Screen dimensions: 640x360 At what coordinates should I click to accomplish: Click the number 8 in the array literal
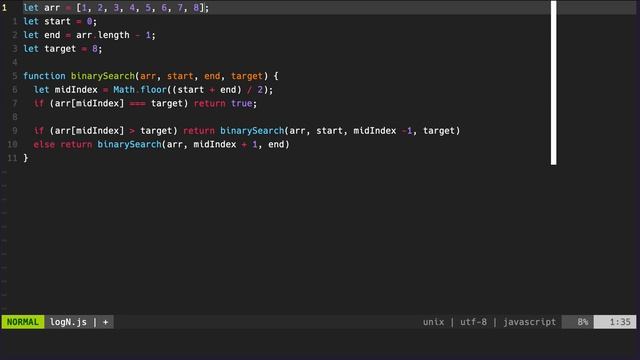click(196, 8)
